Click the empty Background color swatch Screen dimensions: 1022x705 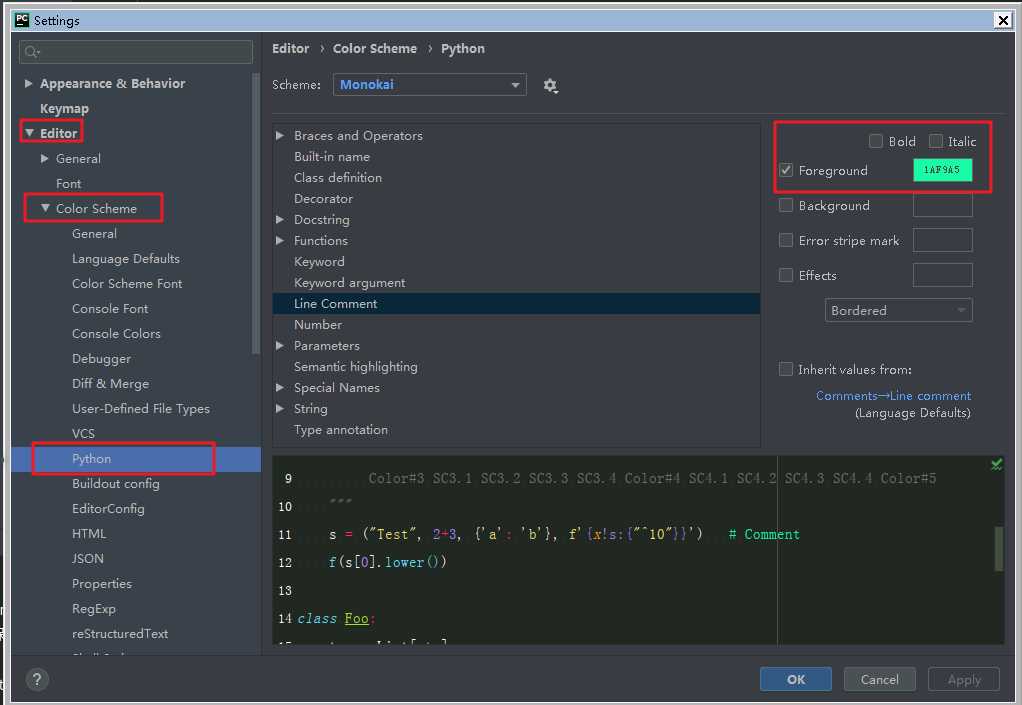point(942,205)
